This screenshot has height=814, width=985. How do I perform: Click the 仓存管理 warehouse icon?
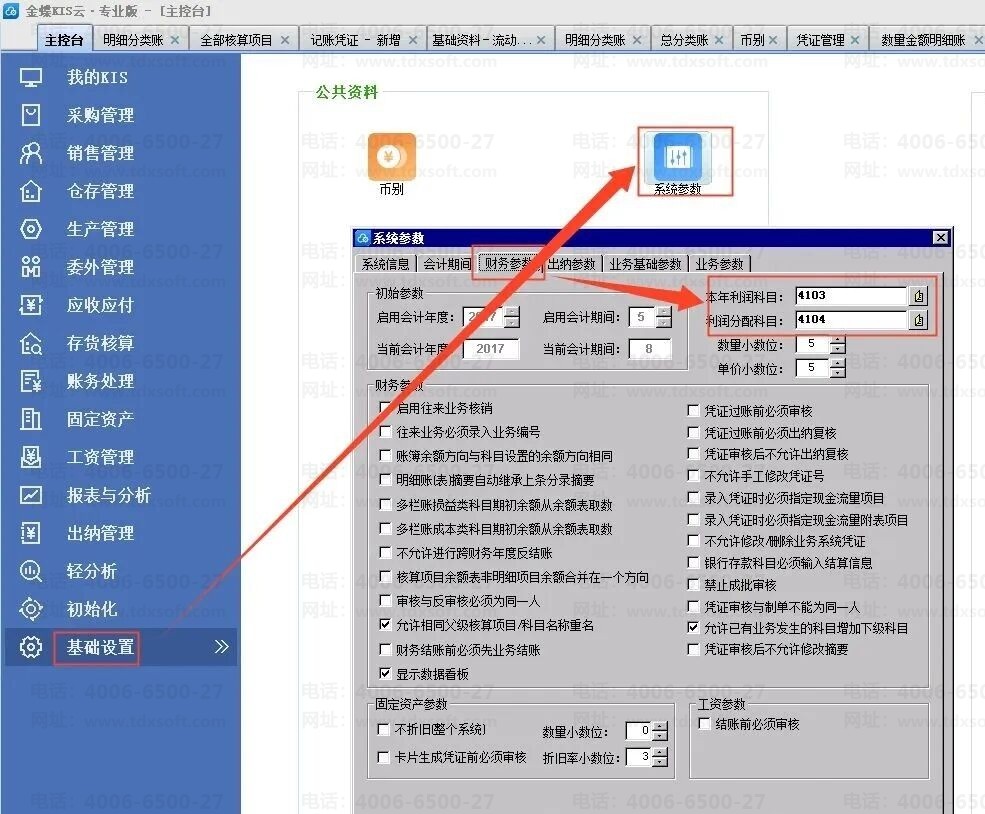tap(31, 191)
